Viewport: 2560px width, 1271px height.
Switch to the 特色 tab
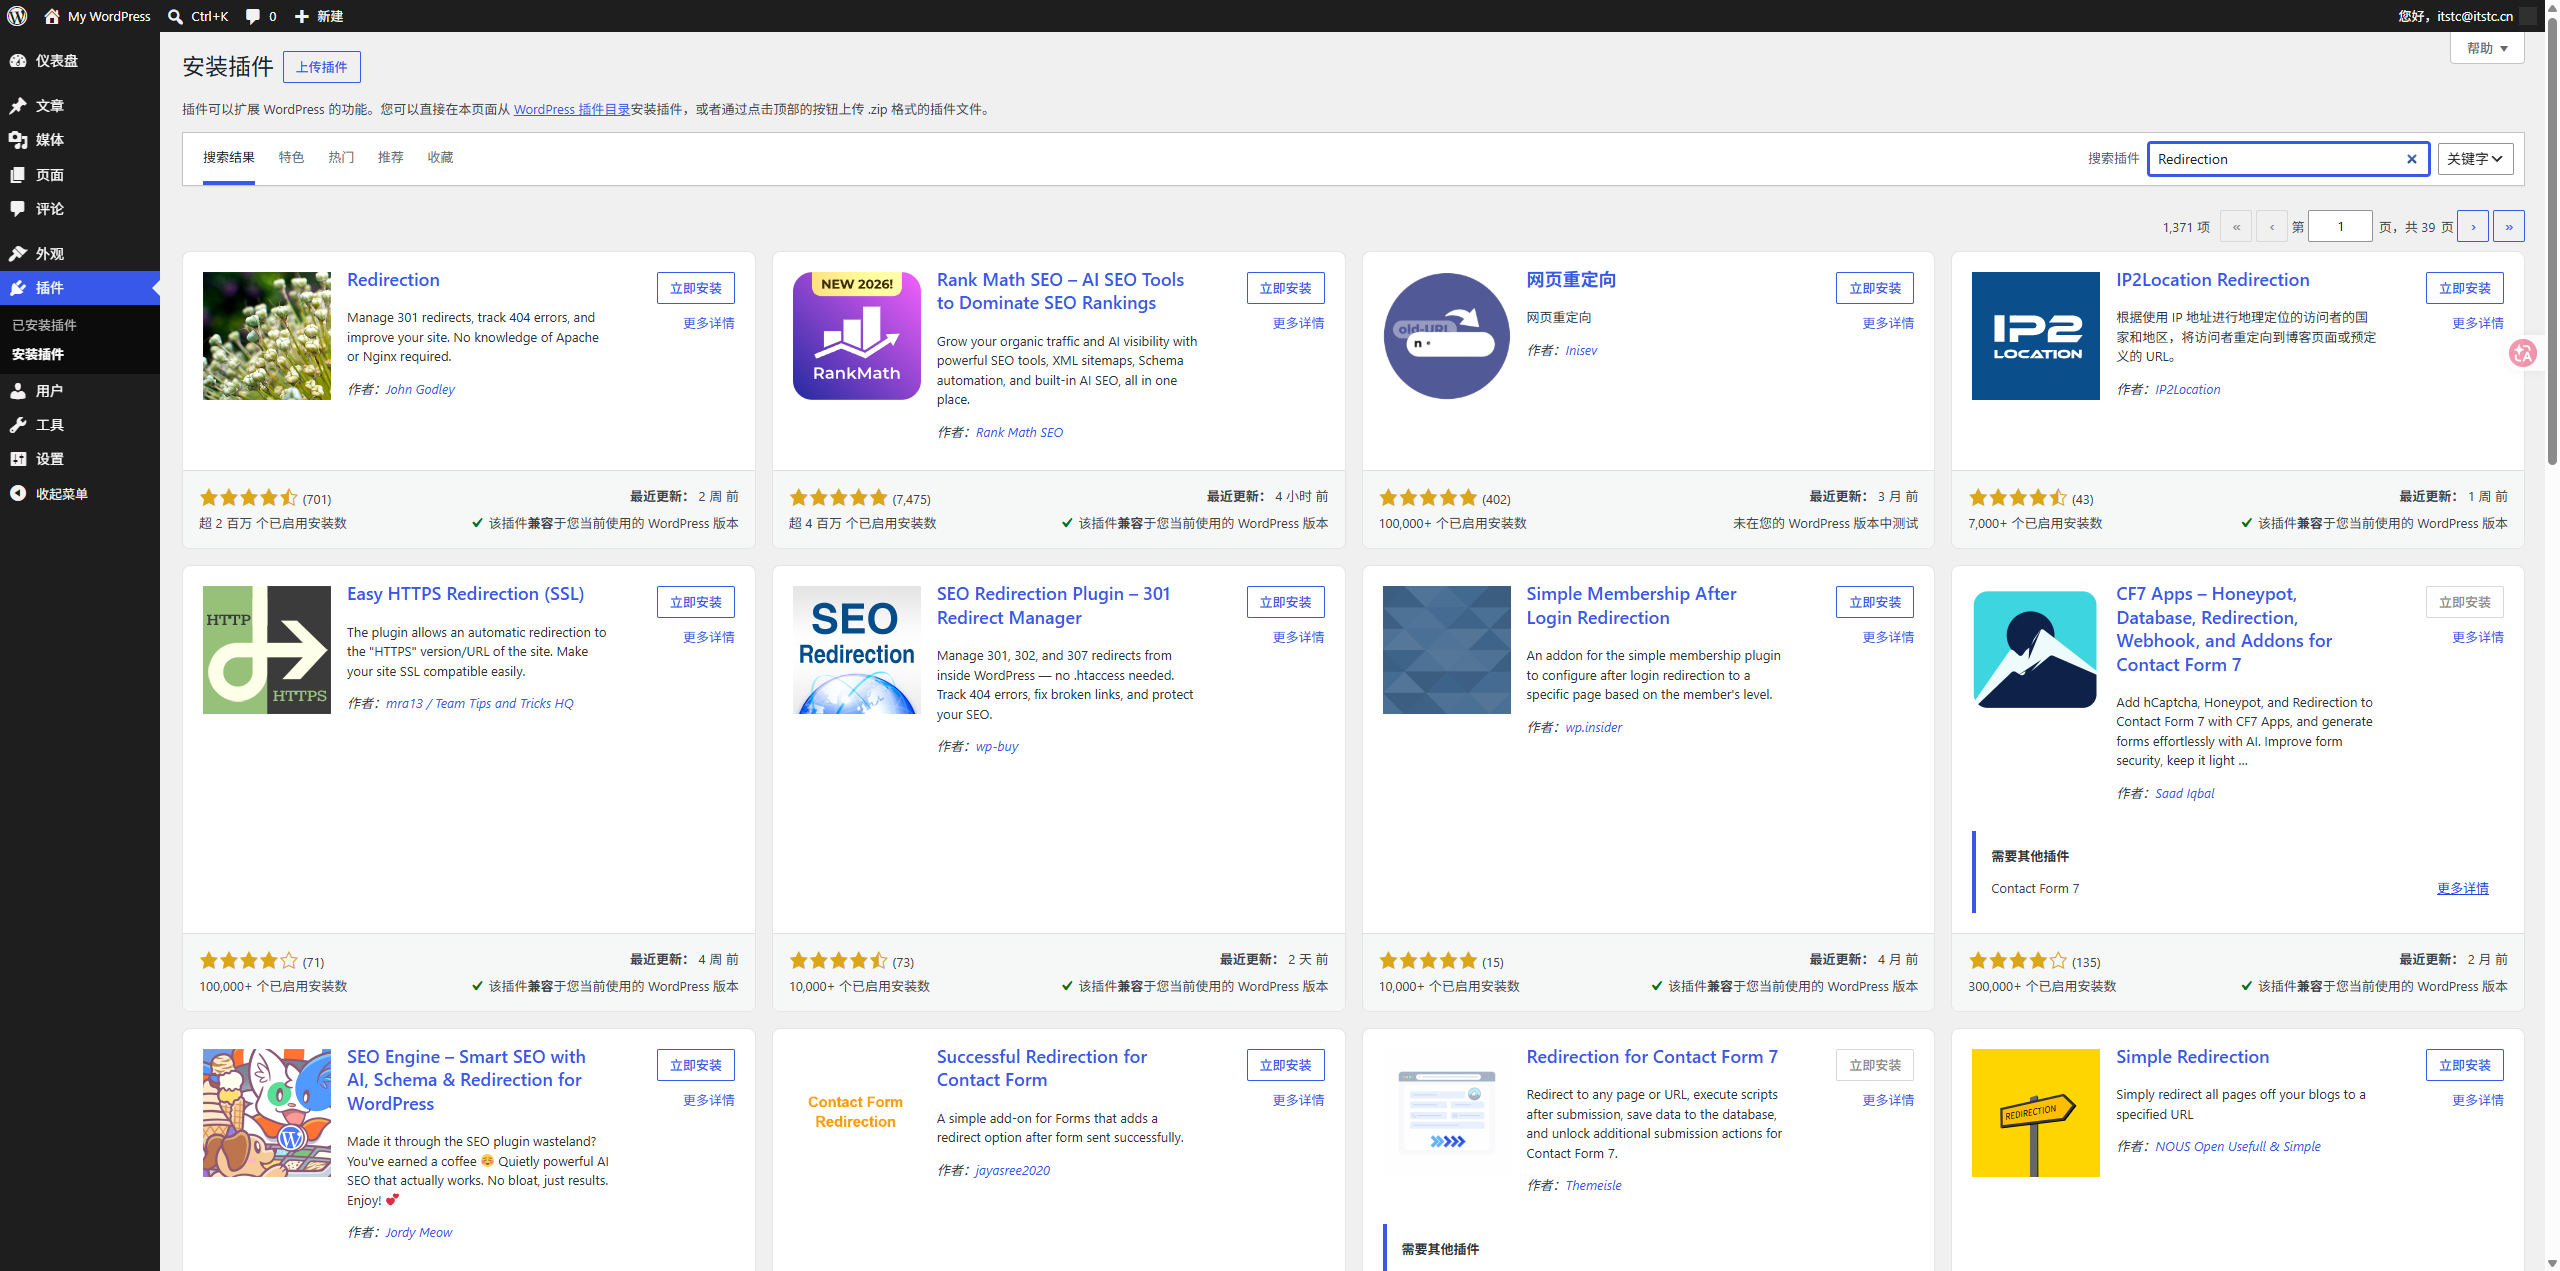(291, 158)
